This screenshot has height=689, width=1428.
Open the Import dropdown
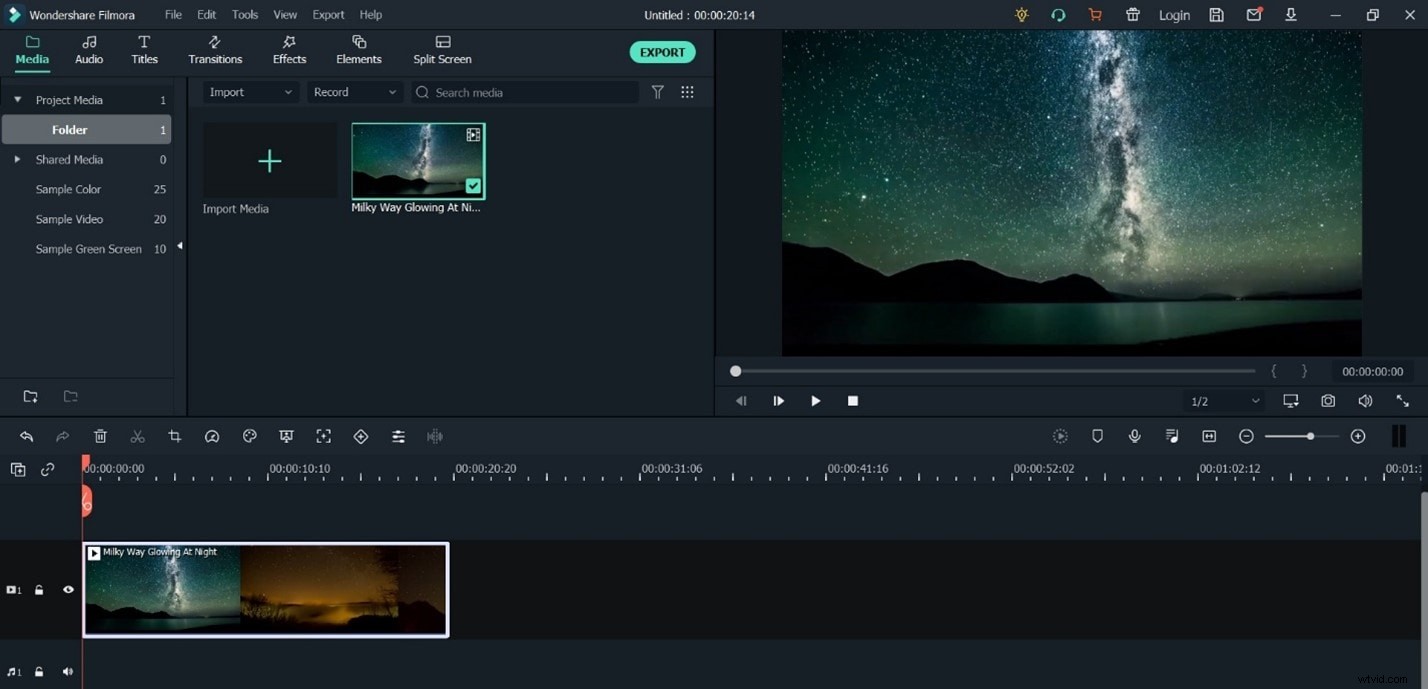250,91
